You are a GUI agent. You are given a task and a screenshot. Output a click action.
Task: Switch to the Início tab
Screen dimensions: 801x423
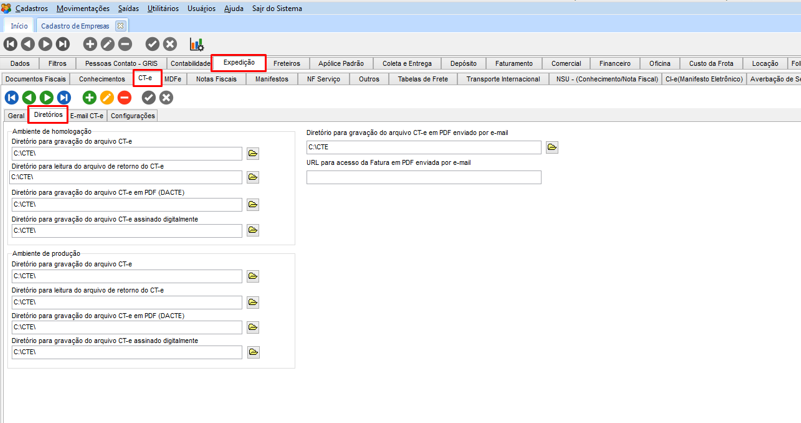pyautogui.click(x=19, y=26)
